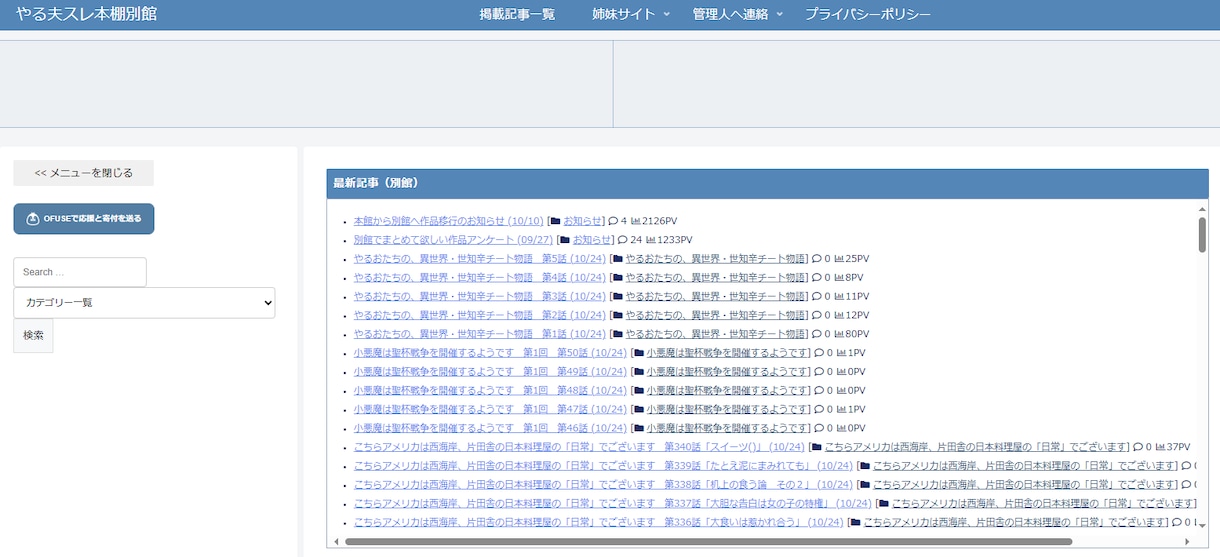The height and width of the screenshot is (557, 1220).
Task: Click comment icon in やるおたち 第4話 row
Action: [816, 278]
